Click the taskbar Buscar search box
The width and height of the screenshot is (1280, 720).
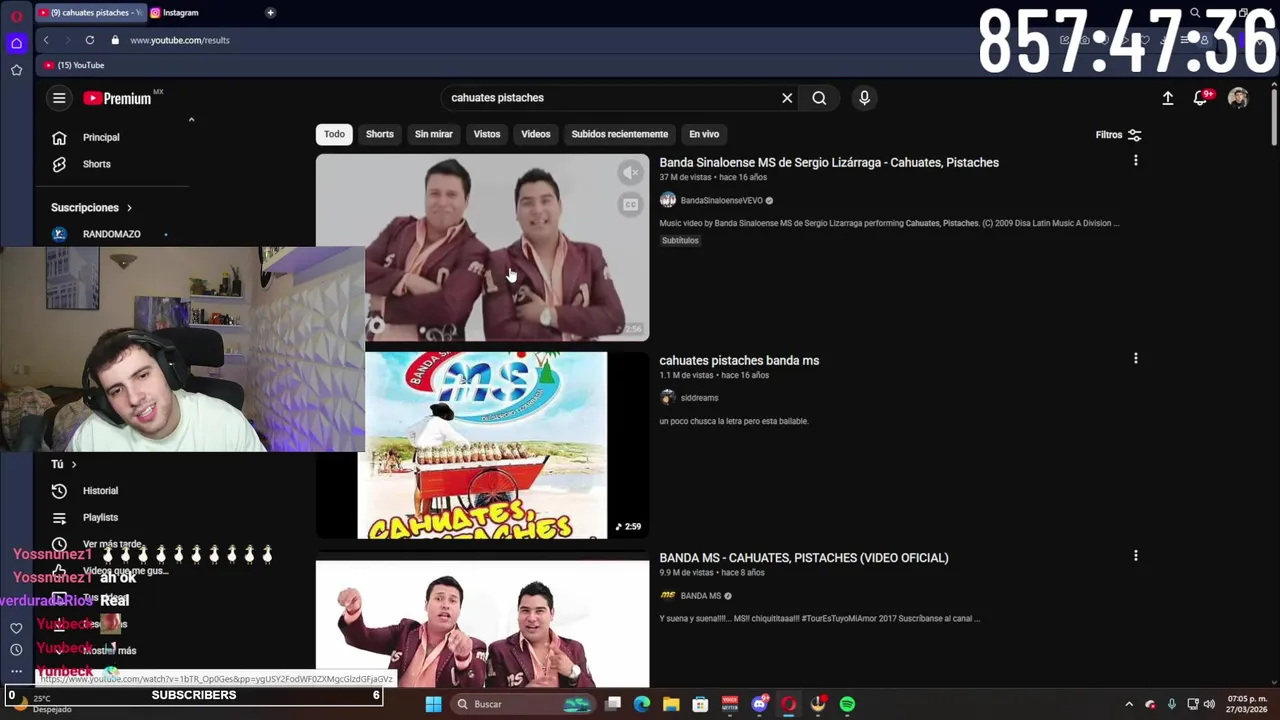point(524,704)
